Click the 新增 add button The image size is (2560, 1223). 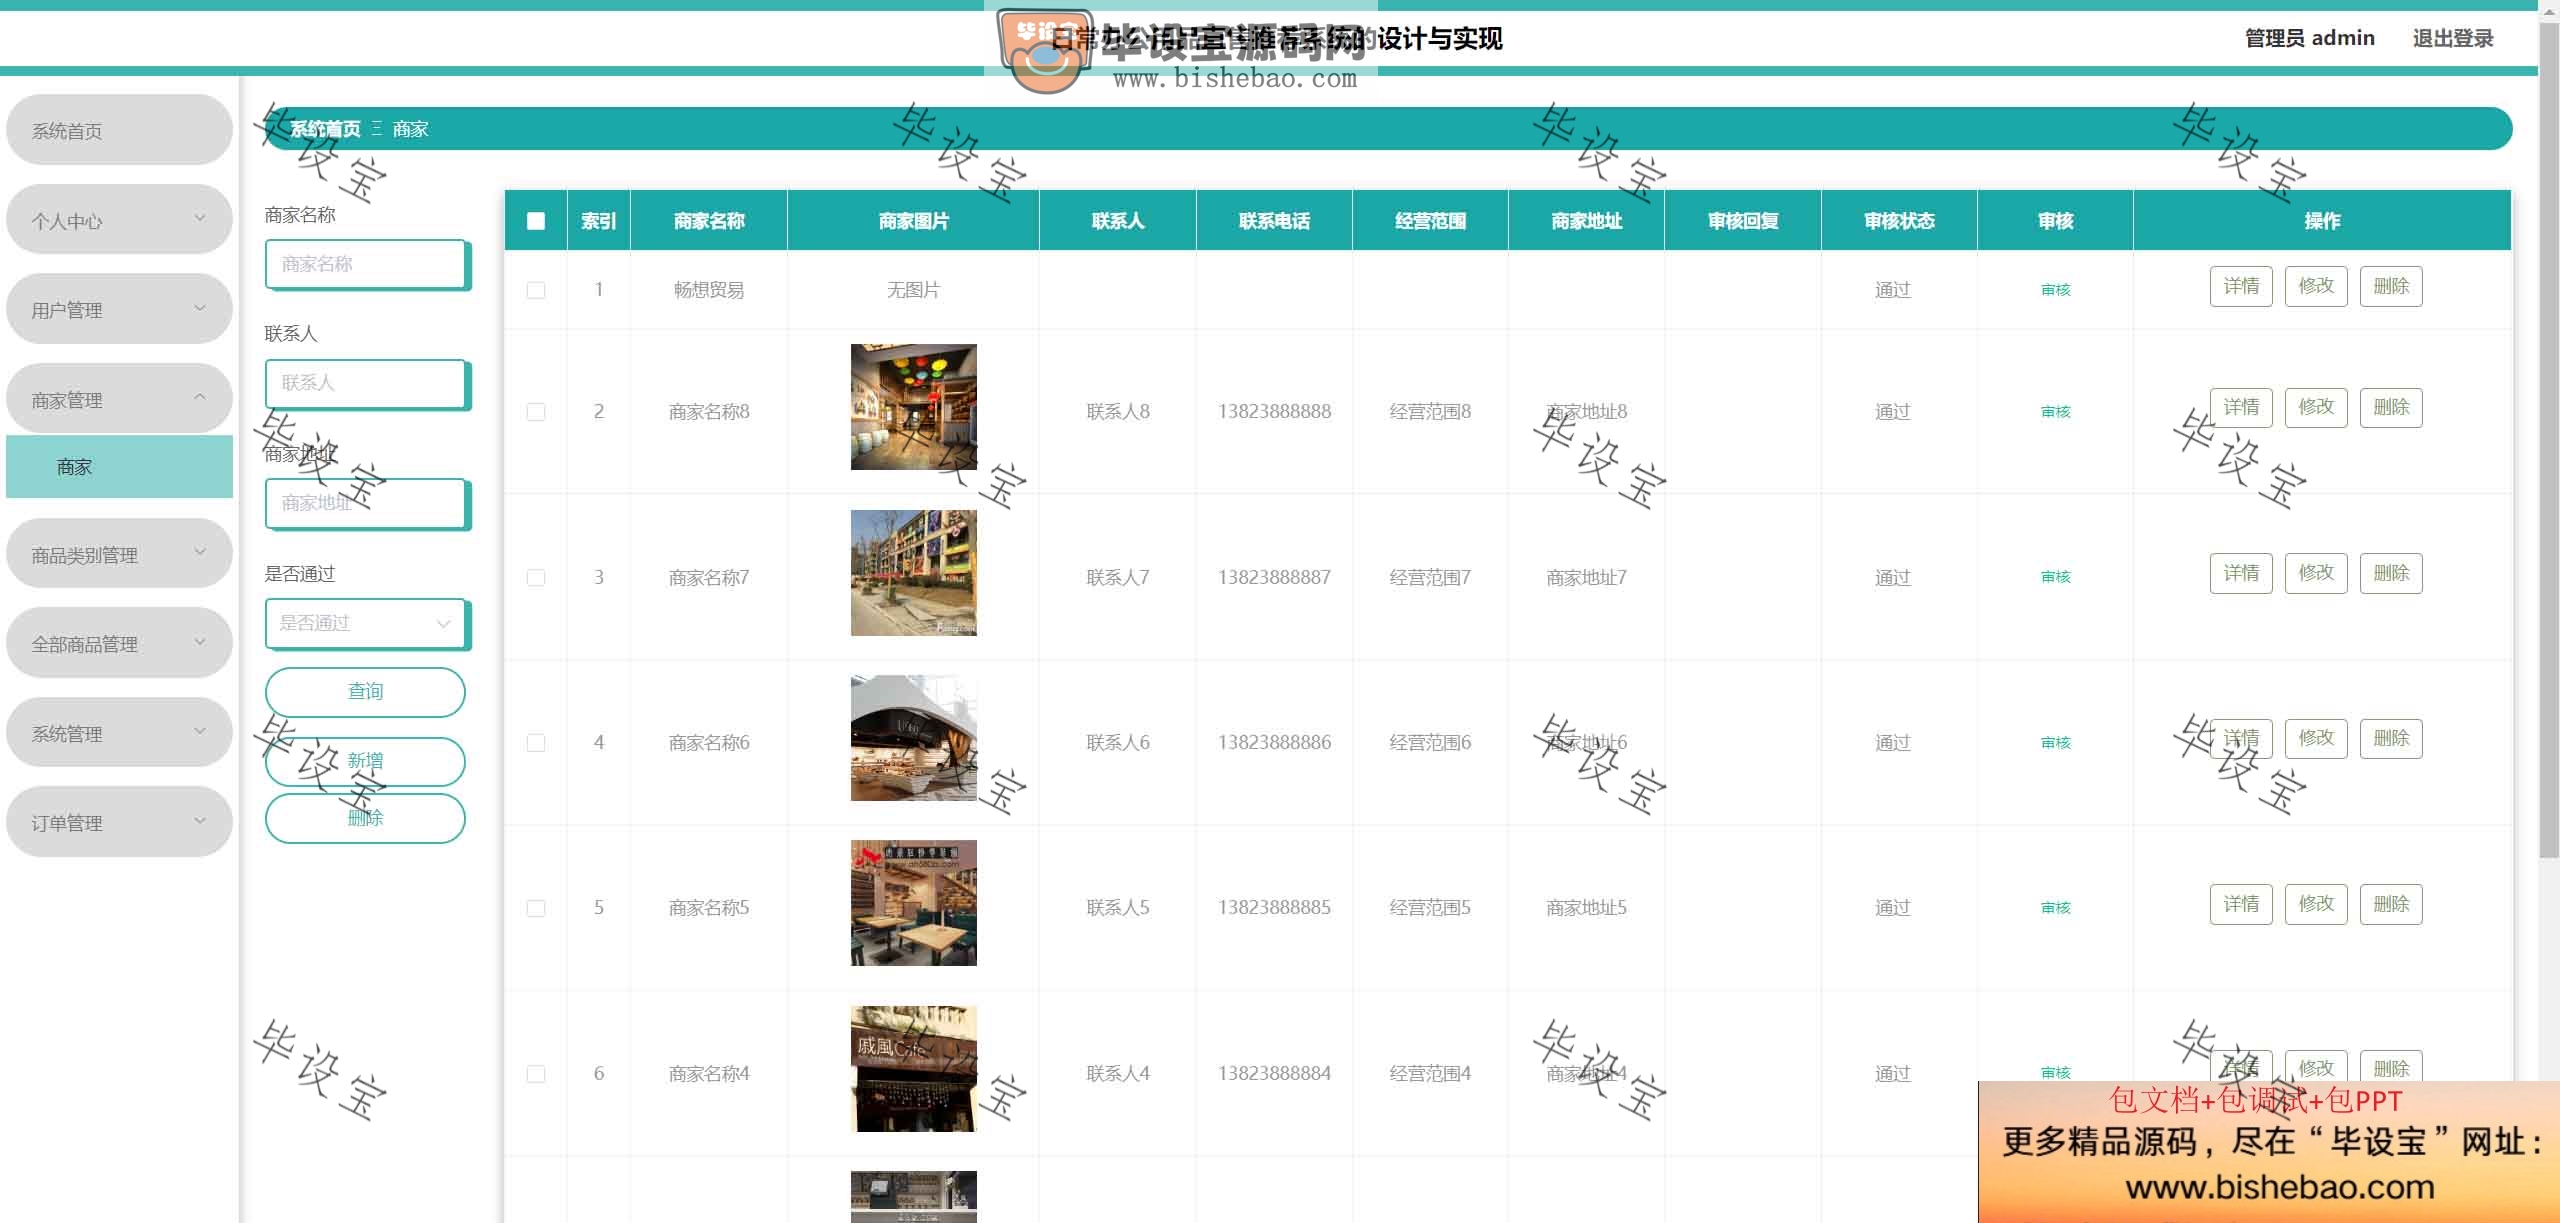365,761
